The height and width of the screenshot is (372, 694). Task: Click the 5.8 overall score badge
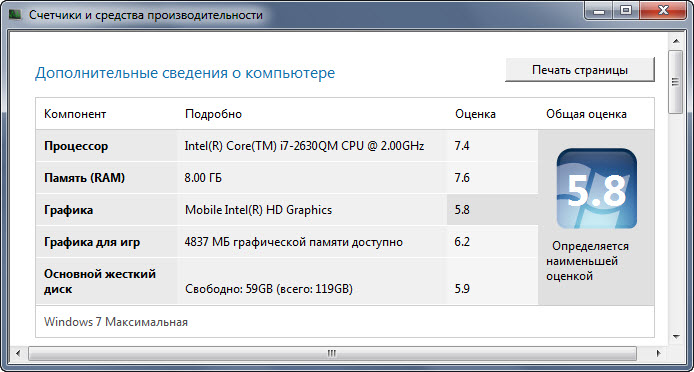[597, 189]
